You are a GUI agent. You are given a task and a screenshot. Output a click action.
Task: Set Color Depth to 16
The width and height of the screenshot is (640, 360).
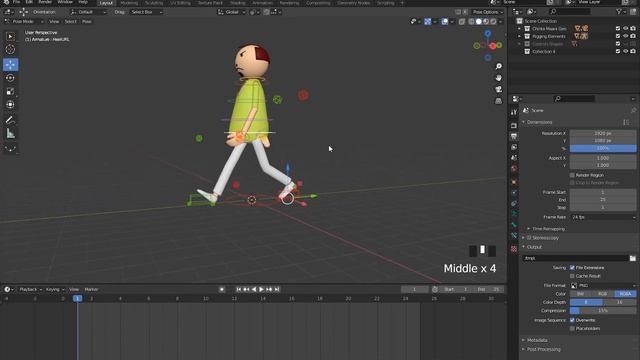(620, 302)
